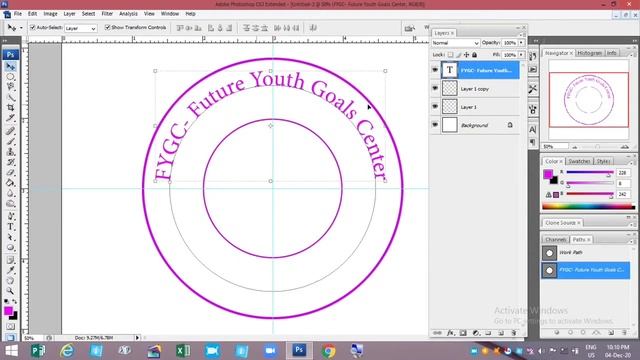Screen dimensions: 640x360
Task: Toggle the Show Transform Controls checkbox
Action: pyautogui.click(x=108, y=27)
